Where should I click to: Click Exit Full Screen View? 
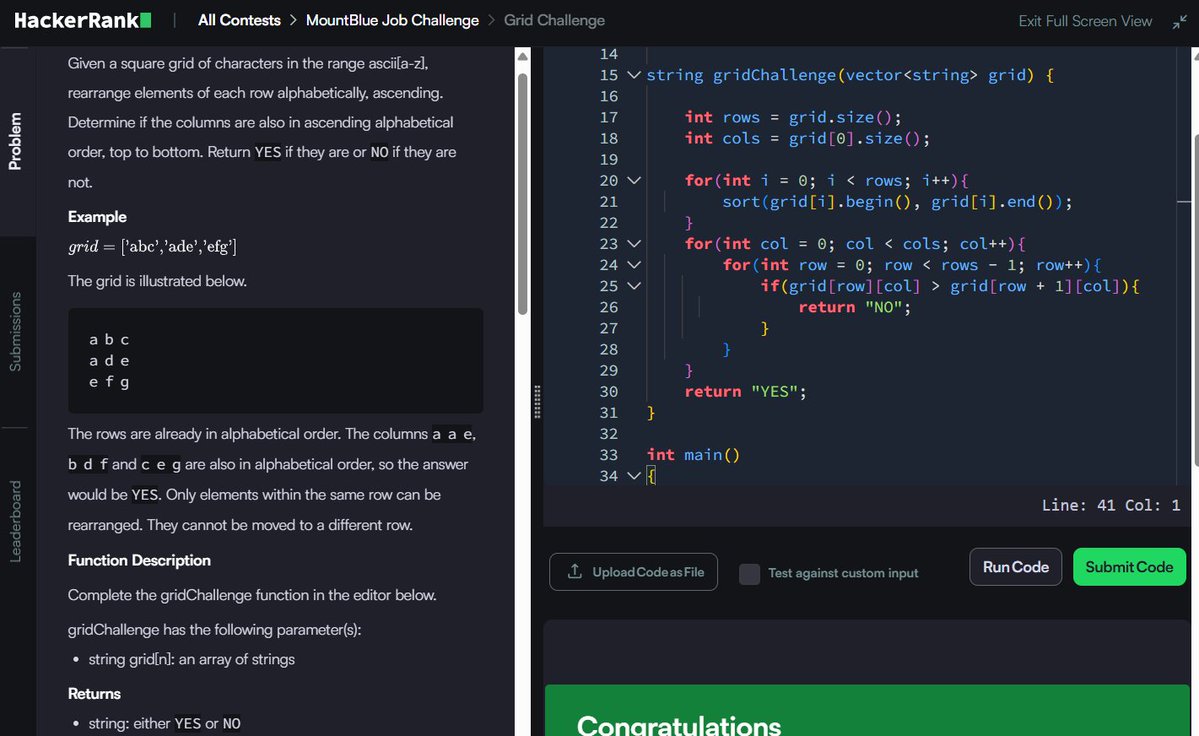(x=1085, y=21)
